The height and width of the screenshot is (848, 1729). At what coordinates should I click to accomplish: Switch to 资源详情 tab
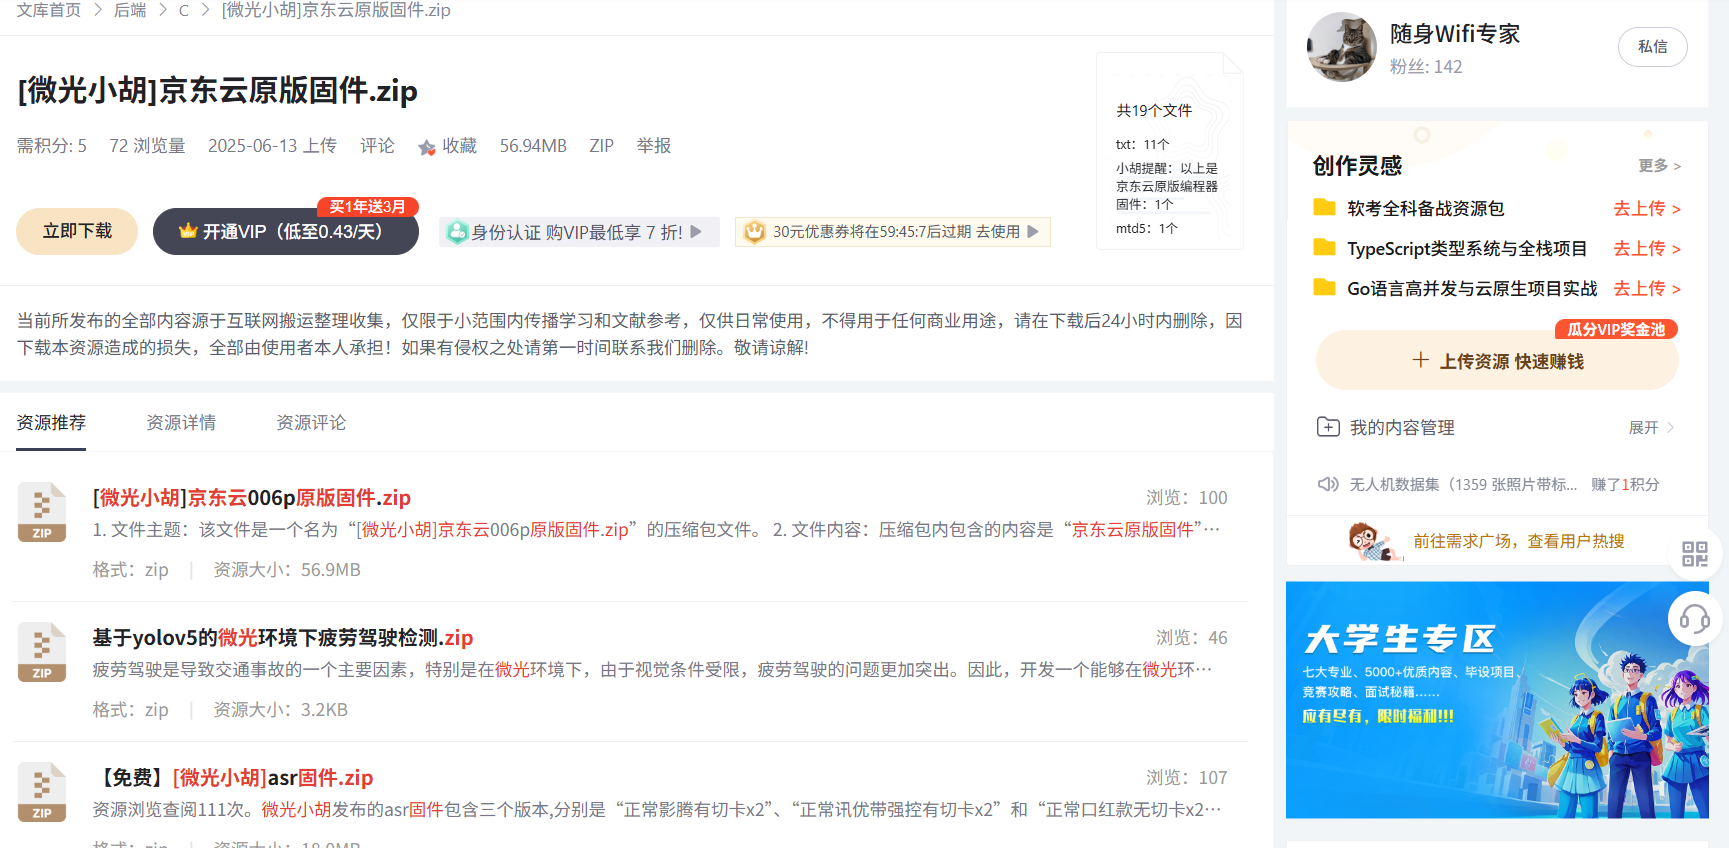(181, 423)
